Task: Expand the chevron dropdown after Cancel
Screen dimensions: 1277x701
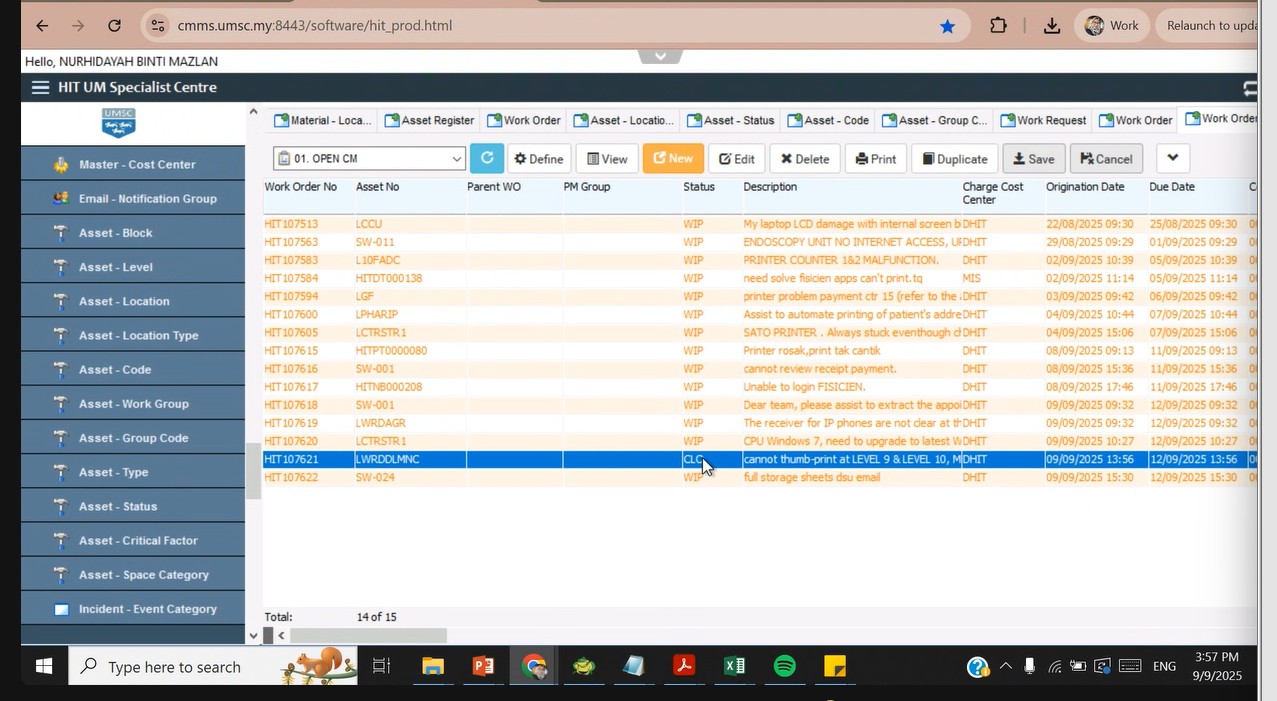Action: [1172, 158]
